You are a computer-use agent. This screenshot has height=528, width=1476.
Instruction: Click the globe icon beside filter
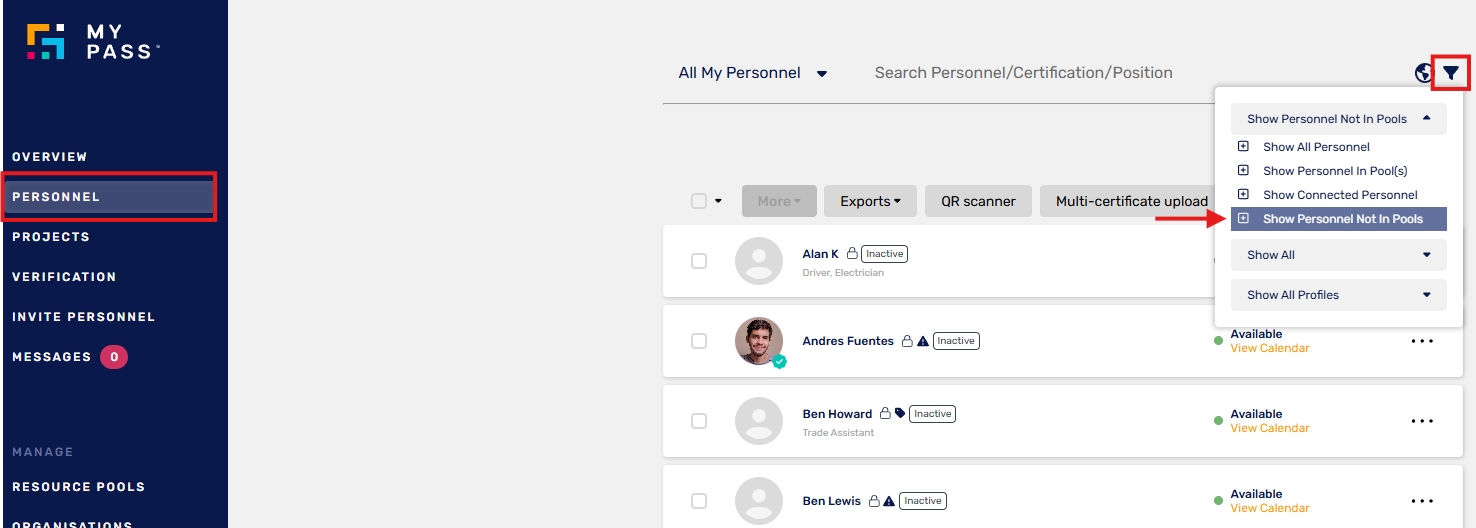click(1424, 73)
